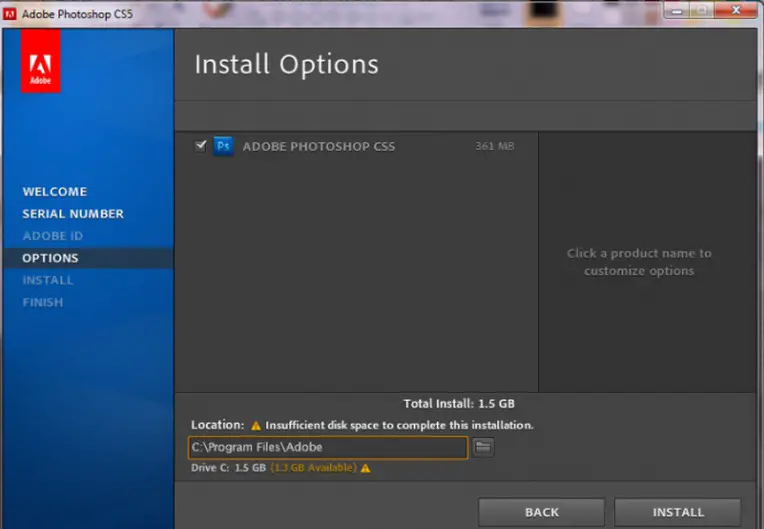The image size is (764, 529).
Task: Select the Finish step in sidebar
Action: coord(43,302)
